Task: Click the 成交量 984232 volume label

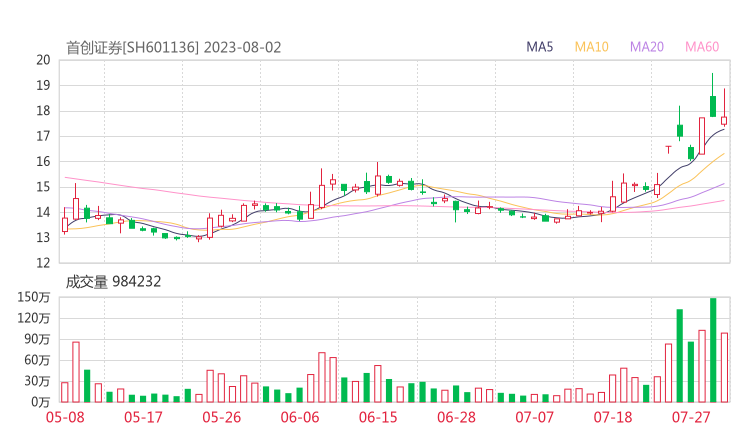Action: tap(113, 282)
